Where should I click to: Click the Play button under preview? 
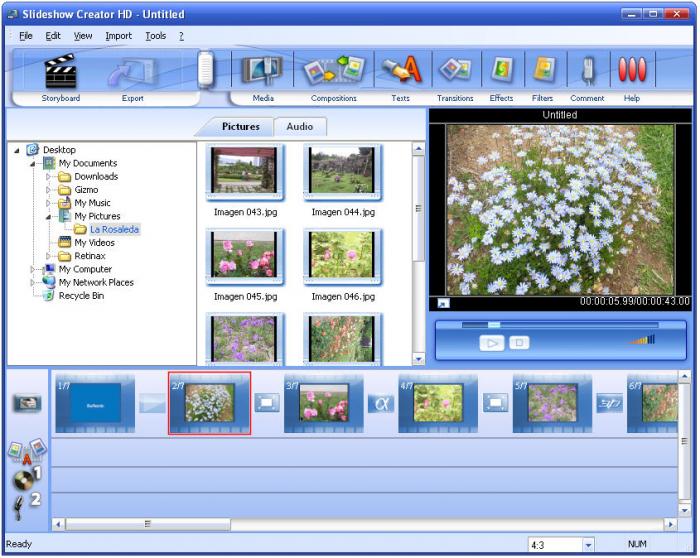492,343
